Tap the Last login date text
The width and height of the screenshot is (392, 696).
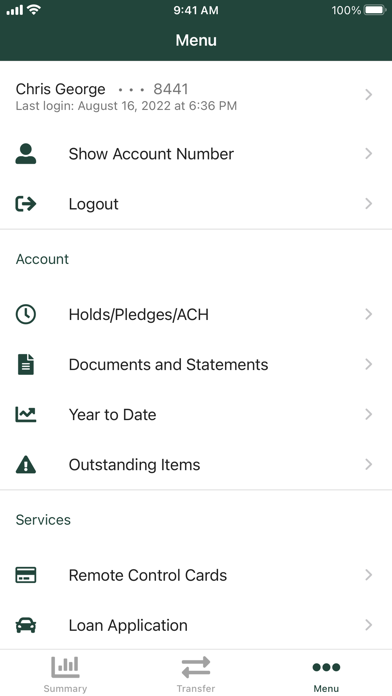[126, 106]
